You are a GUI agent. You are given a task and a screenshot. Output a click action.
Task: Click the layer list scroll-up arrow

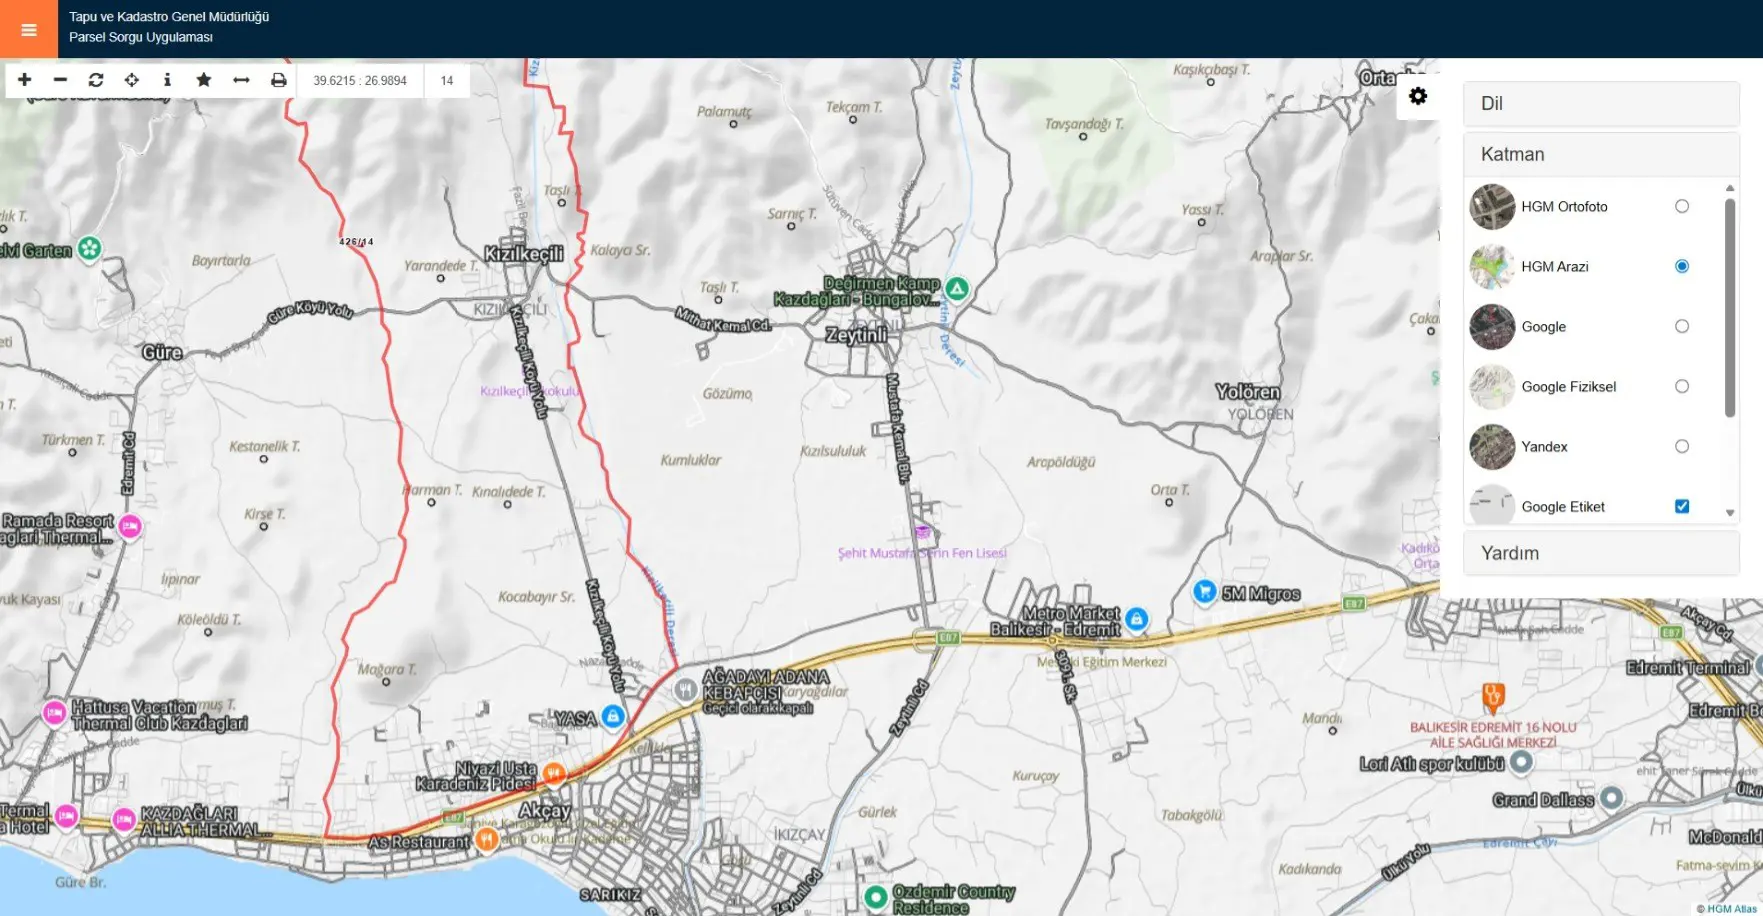1730,188
